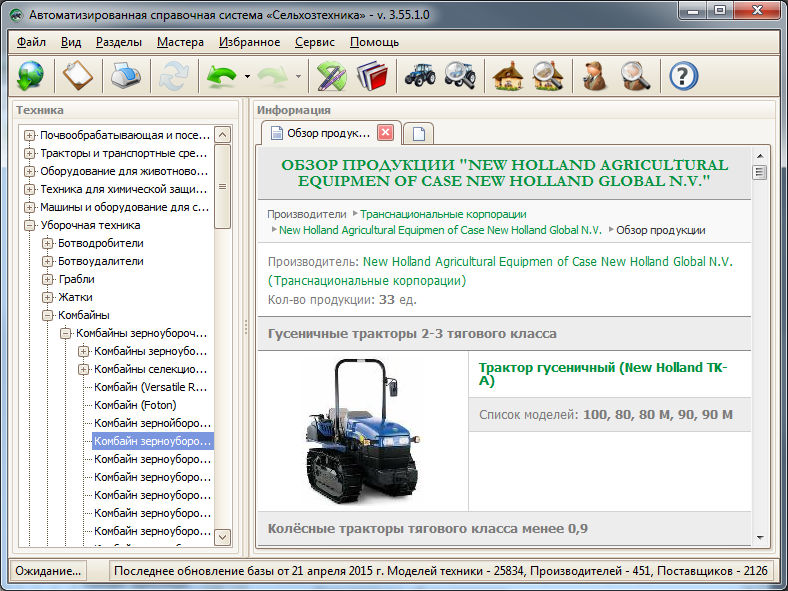Expand the Почвообрабатывающая и посе… tree node
The width and height of the screenshot is (788, 591).
(30, 135)
